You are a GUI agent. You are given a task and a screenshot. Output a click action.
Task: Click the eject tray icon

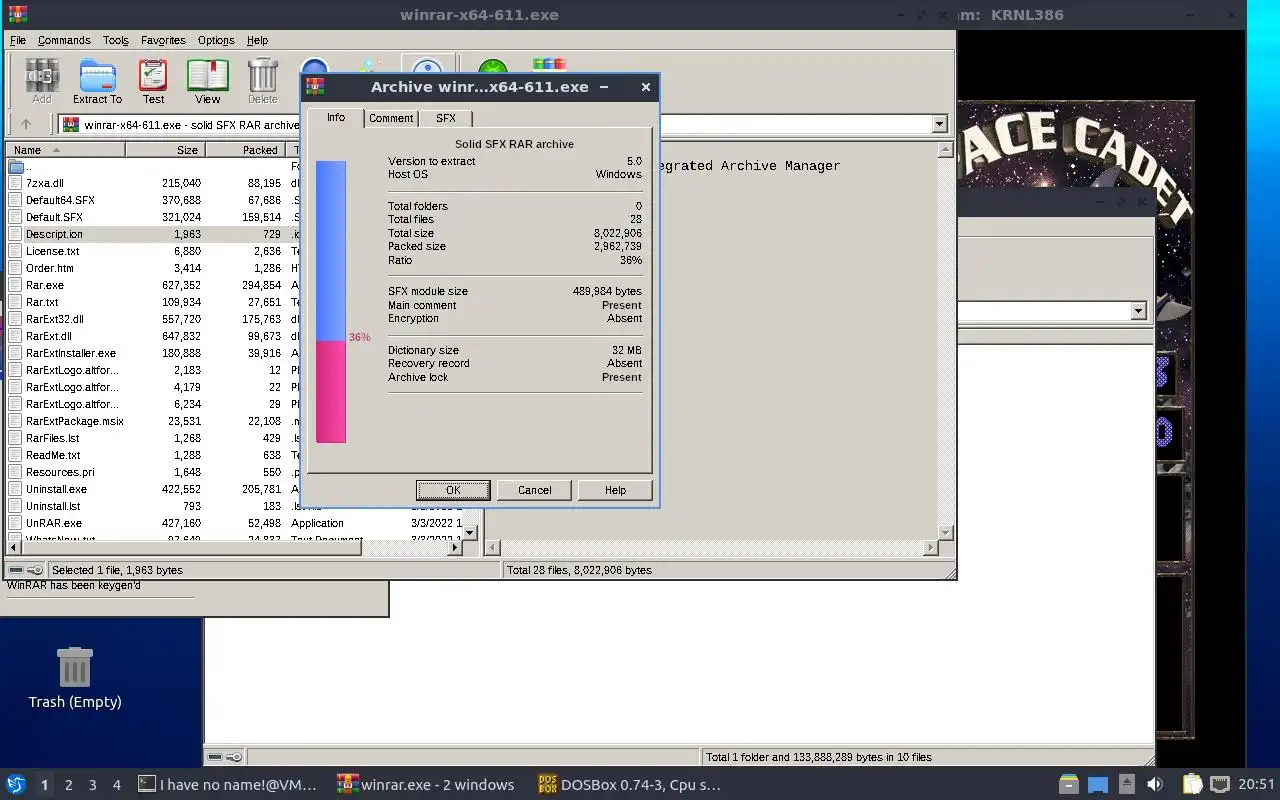click(1127, 785)
